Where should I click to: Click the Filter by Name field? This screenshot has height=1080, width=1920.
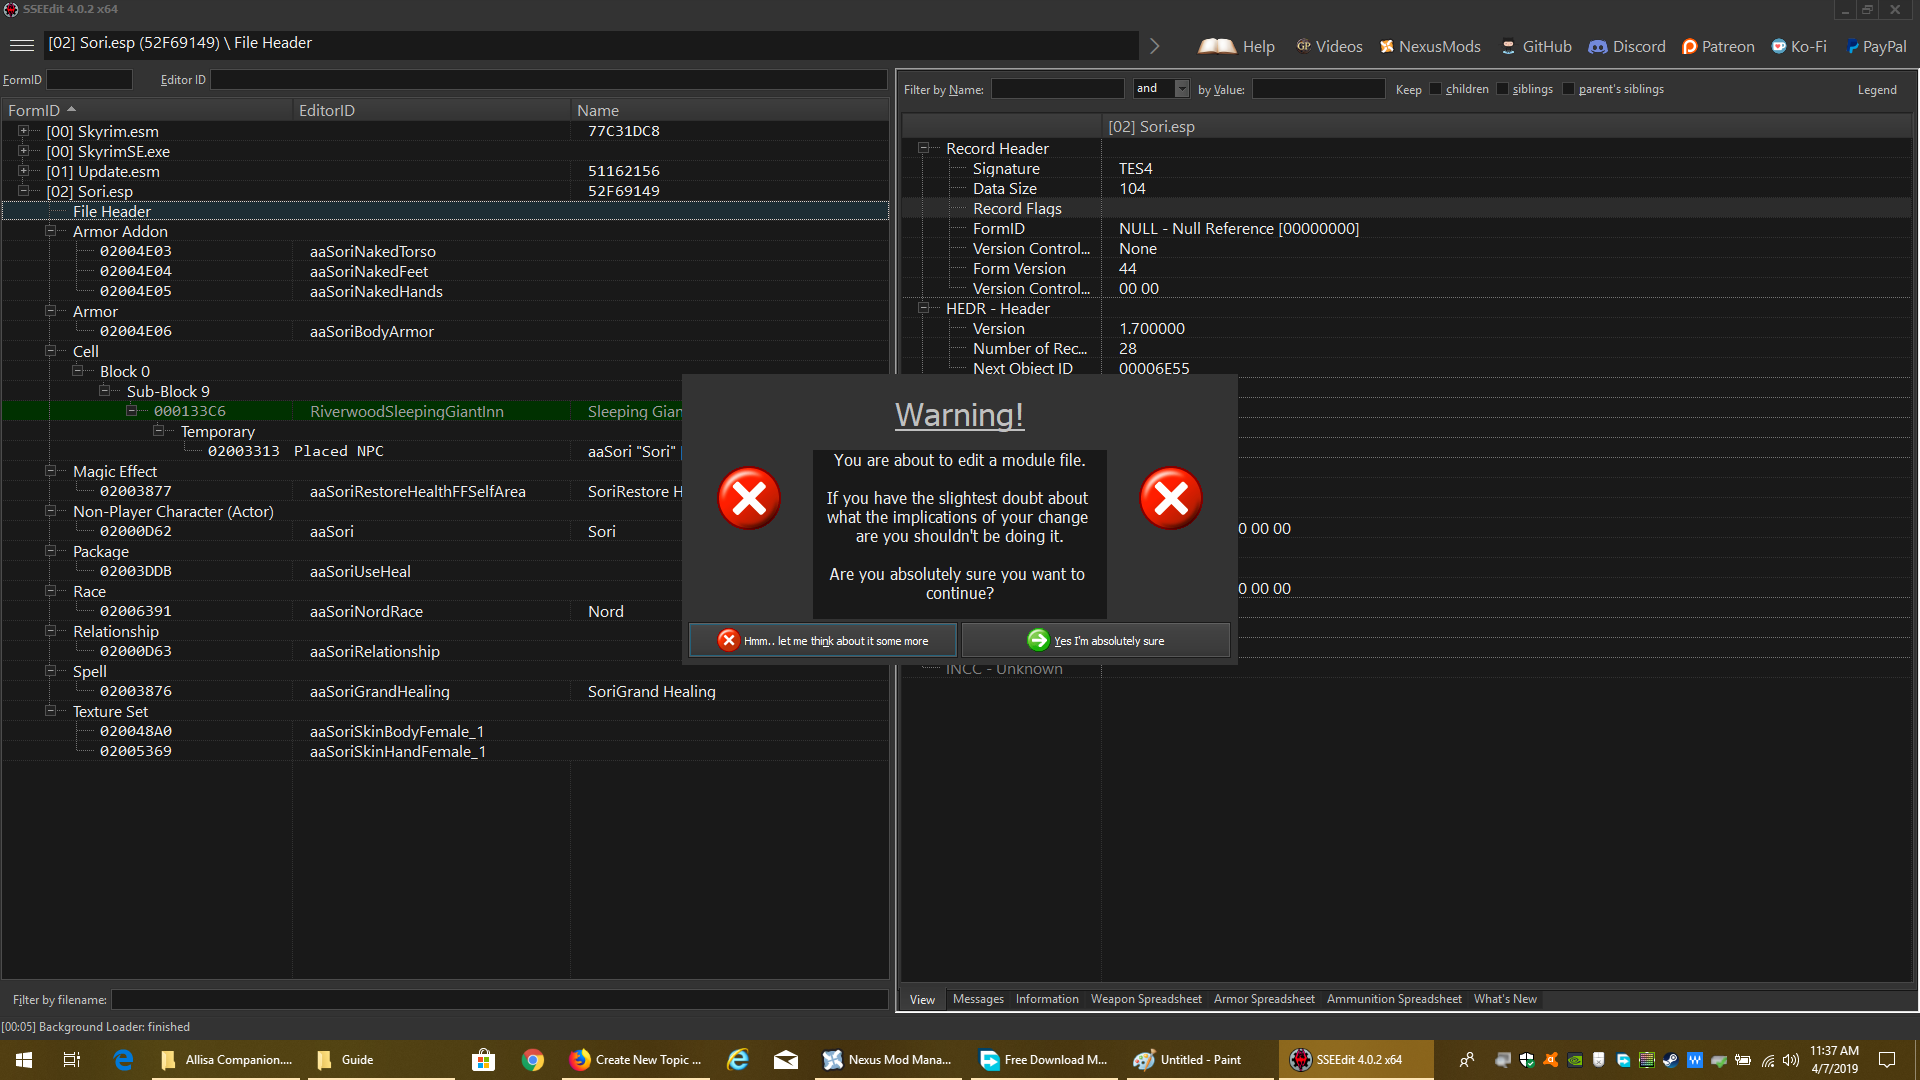point(1057,89)
